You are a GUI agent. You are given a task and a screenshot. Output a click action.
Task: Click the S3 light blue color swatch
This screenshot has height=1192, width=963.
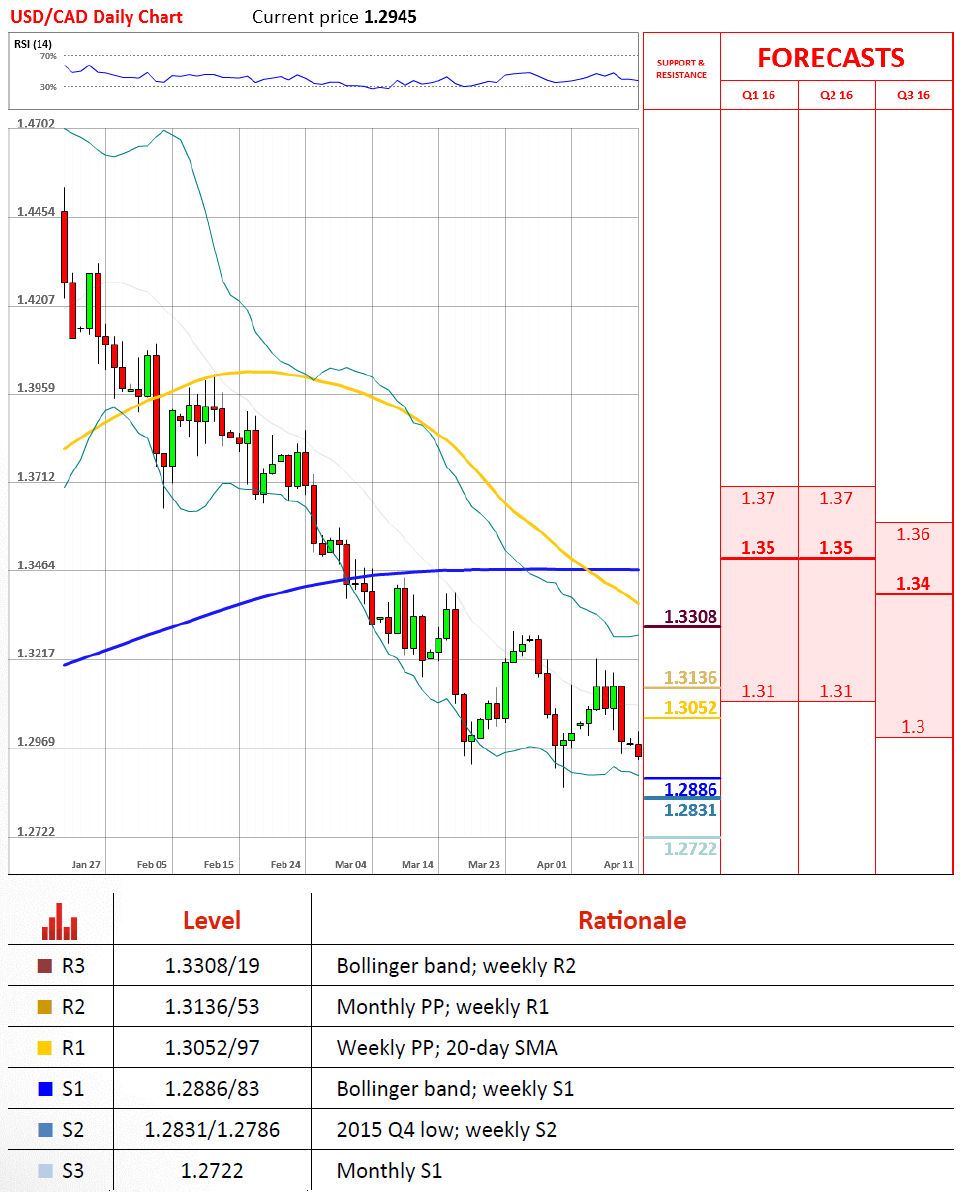[45, 1171]
